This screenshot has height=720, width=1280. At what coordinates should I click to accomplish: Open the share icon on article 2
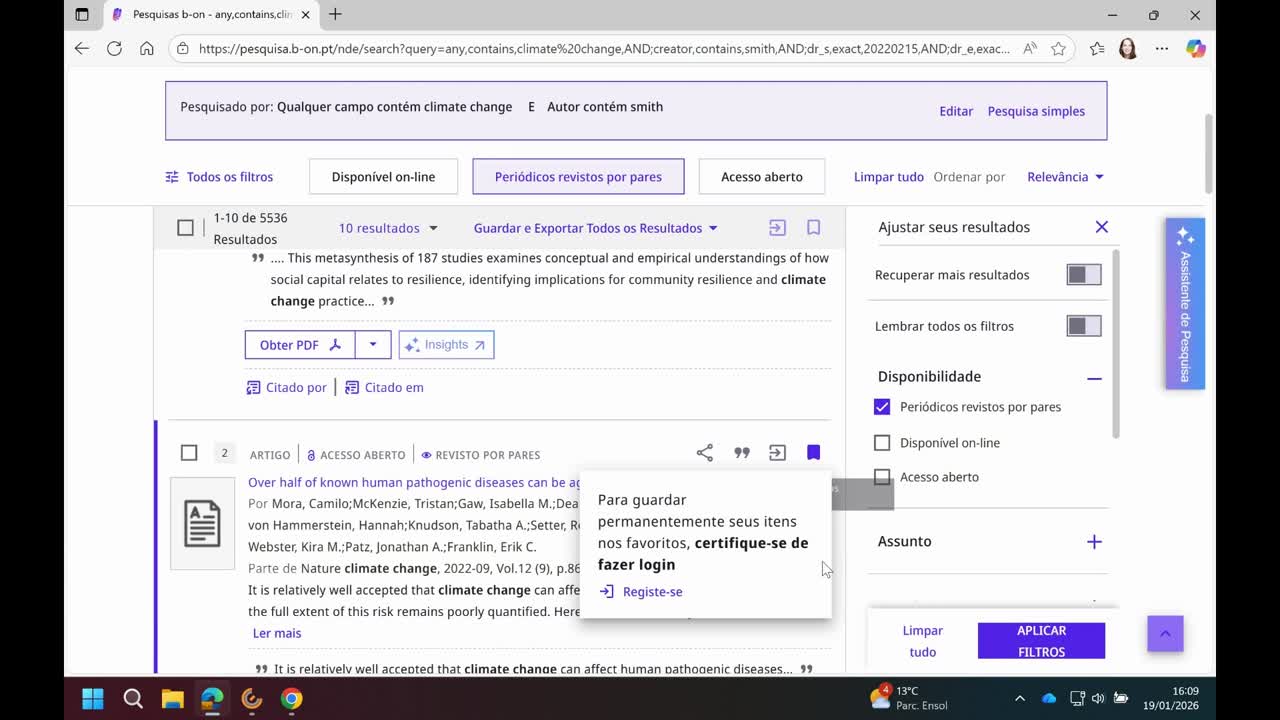pyautogui.click(x=705, y=452)
